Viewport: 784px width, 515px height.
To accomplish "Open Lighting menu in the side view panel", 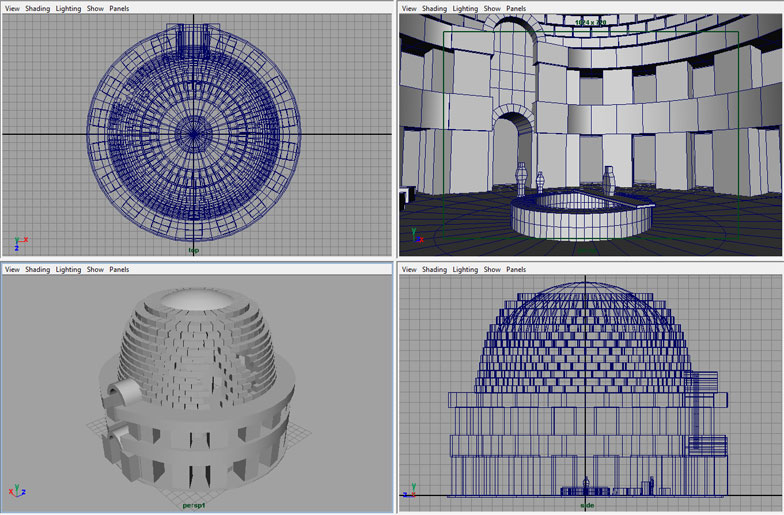I will click(x=465, y=269).
